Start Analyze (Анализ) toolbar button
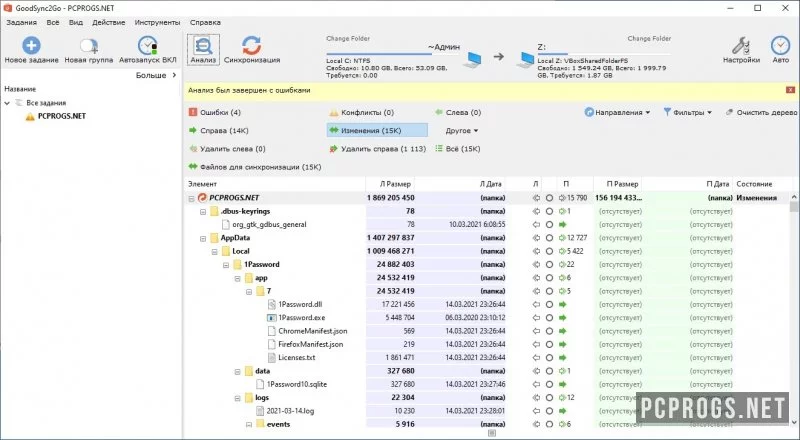The image size is (800, 440). point(203,50)
